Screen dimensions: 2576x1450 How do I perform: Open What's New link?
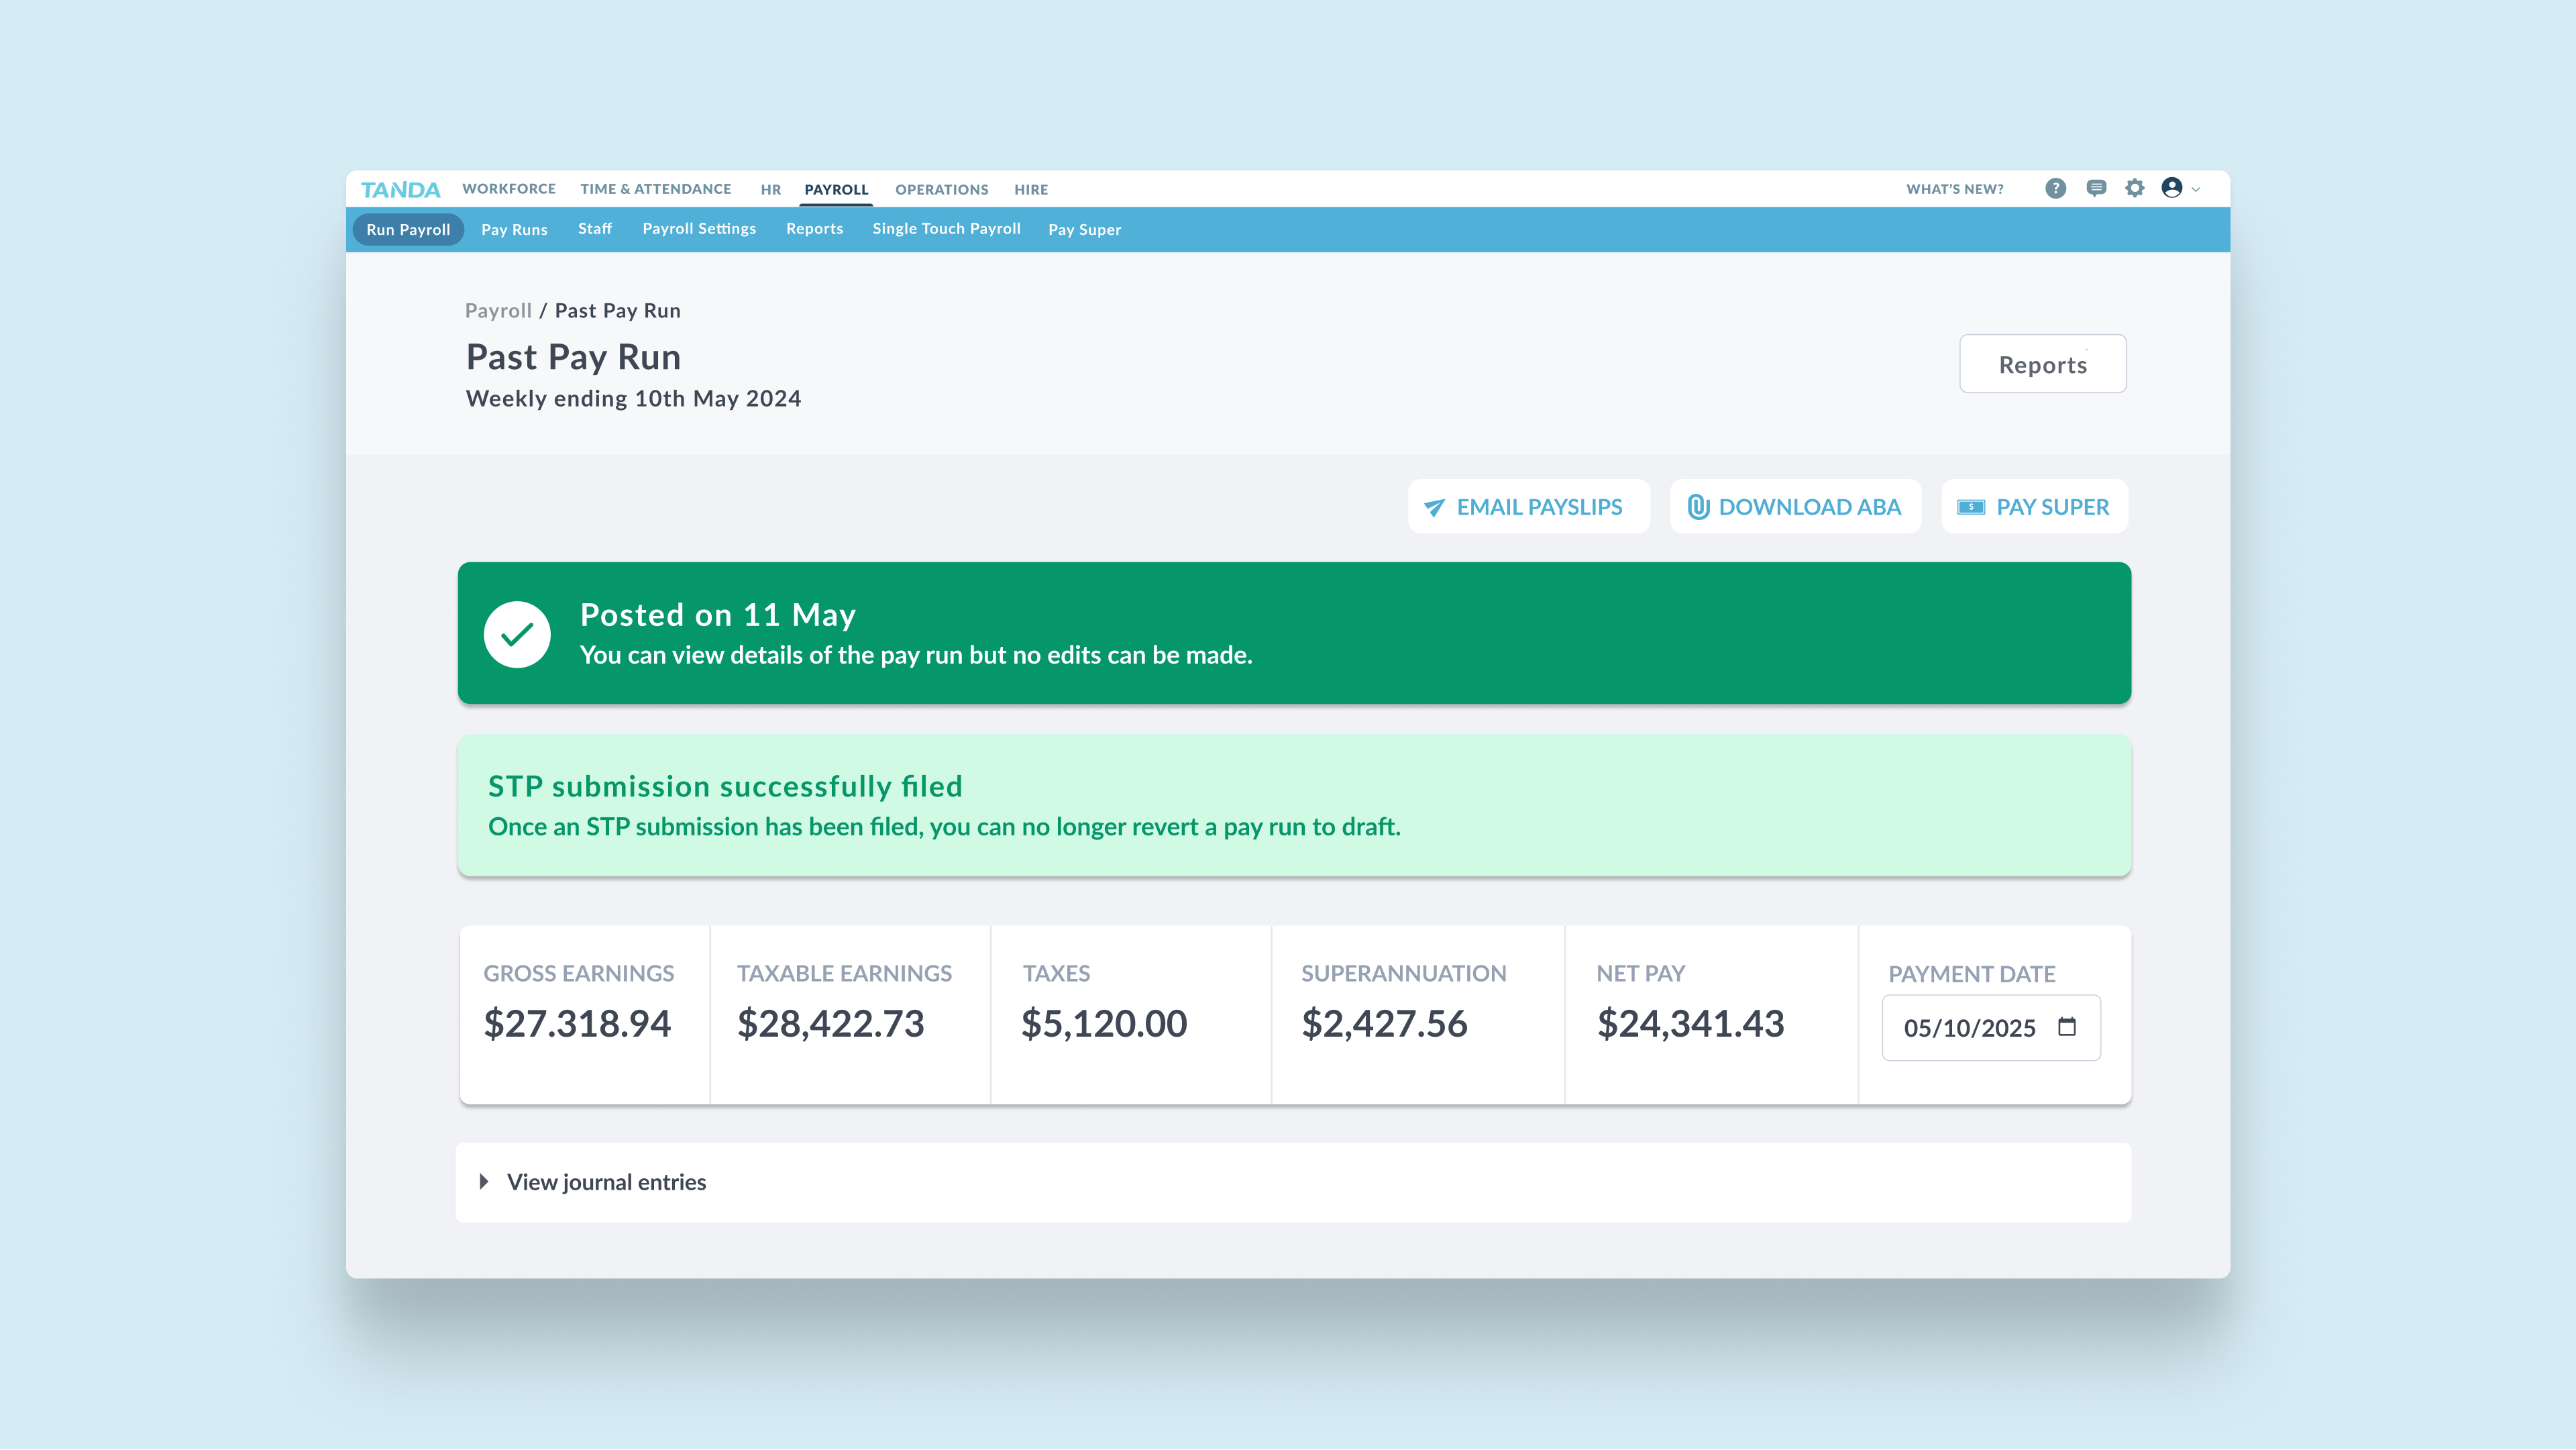pyautogui.click(x=1954, y=189)
